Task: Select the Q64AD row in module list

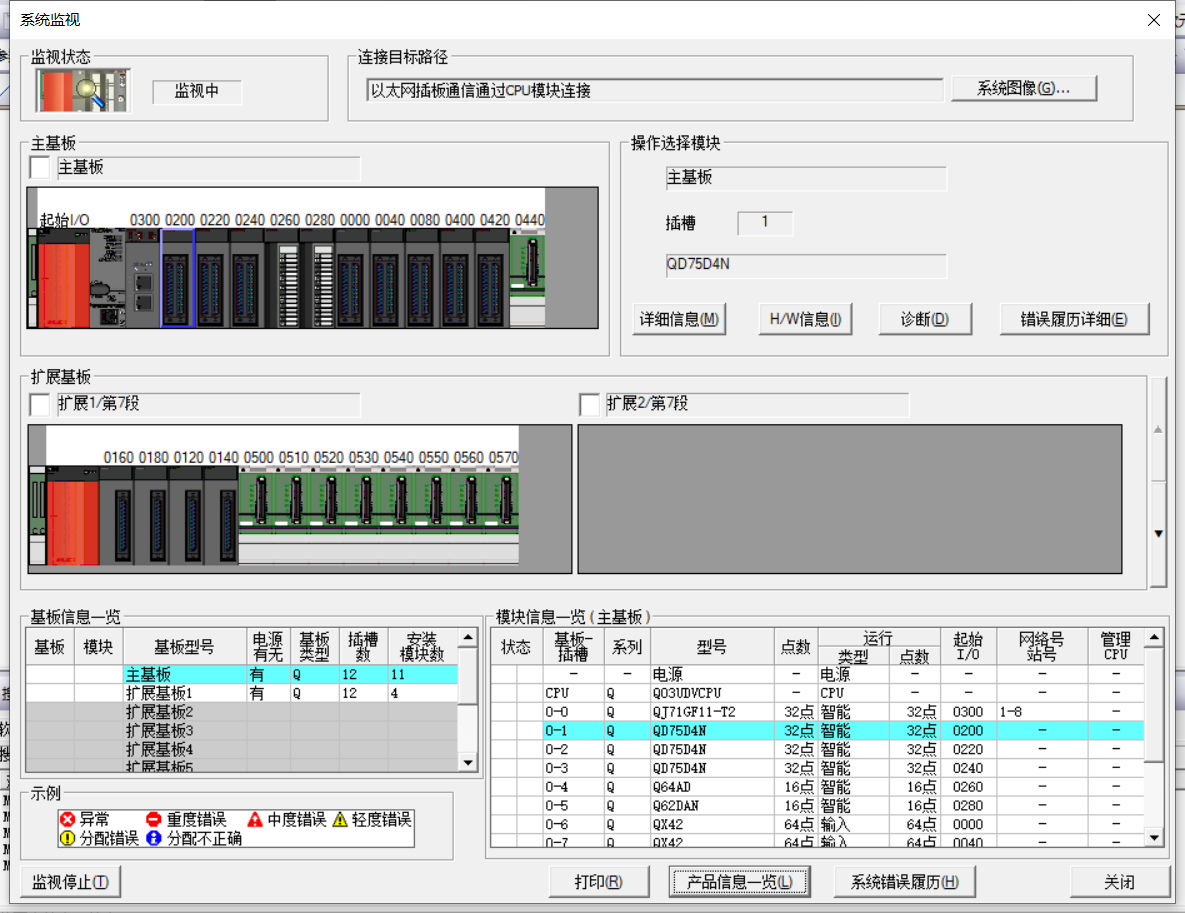Action: click(x=710, y=786)
